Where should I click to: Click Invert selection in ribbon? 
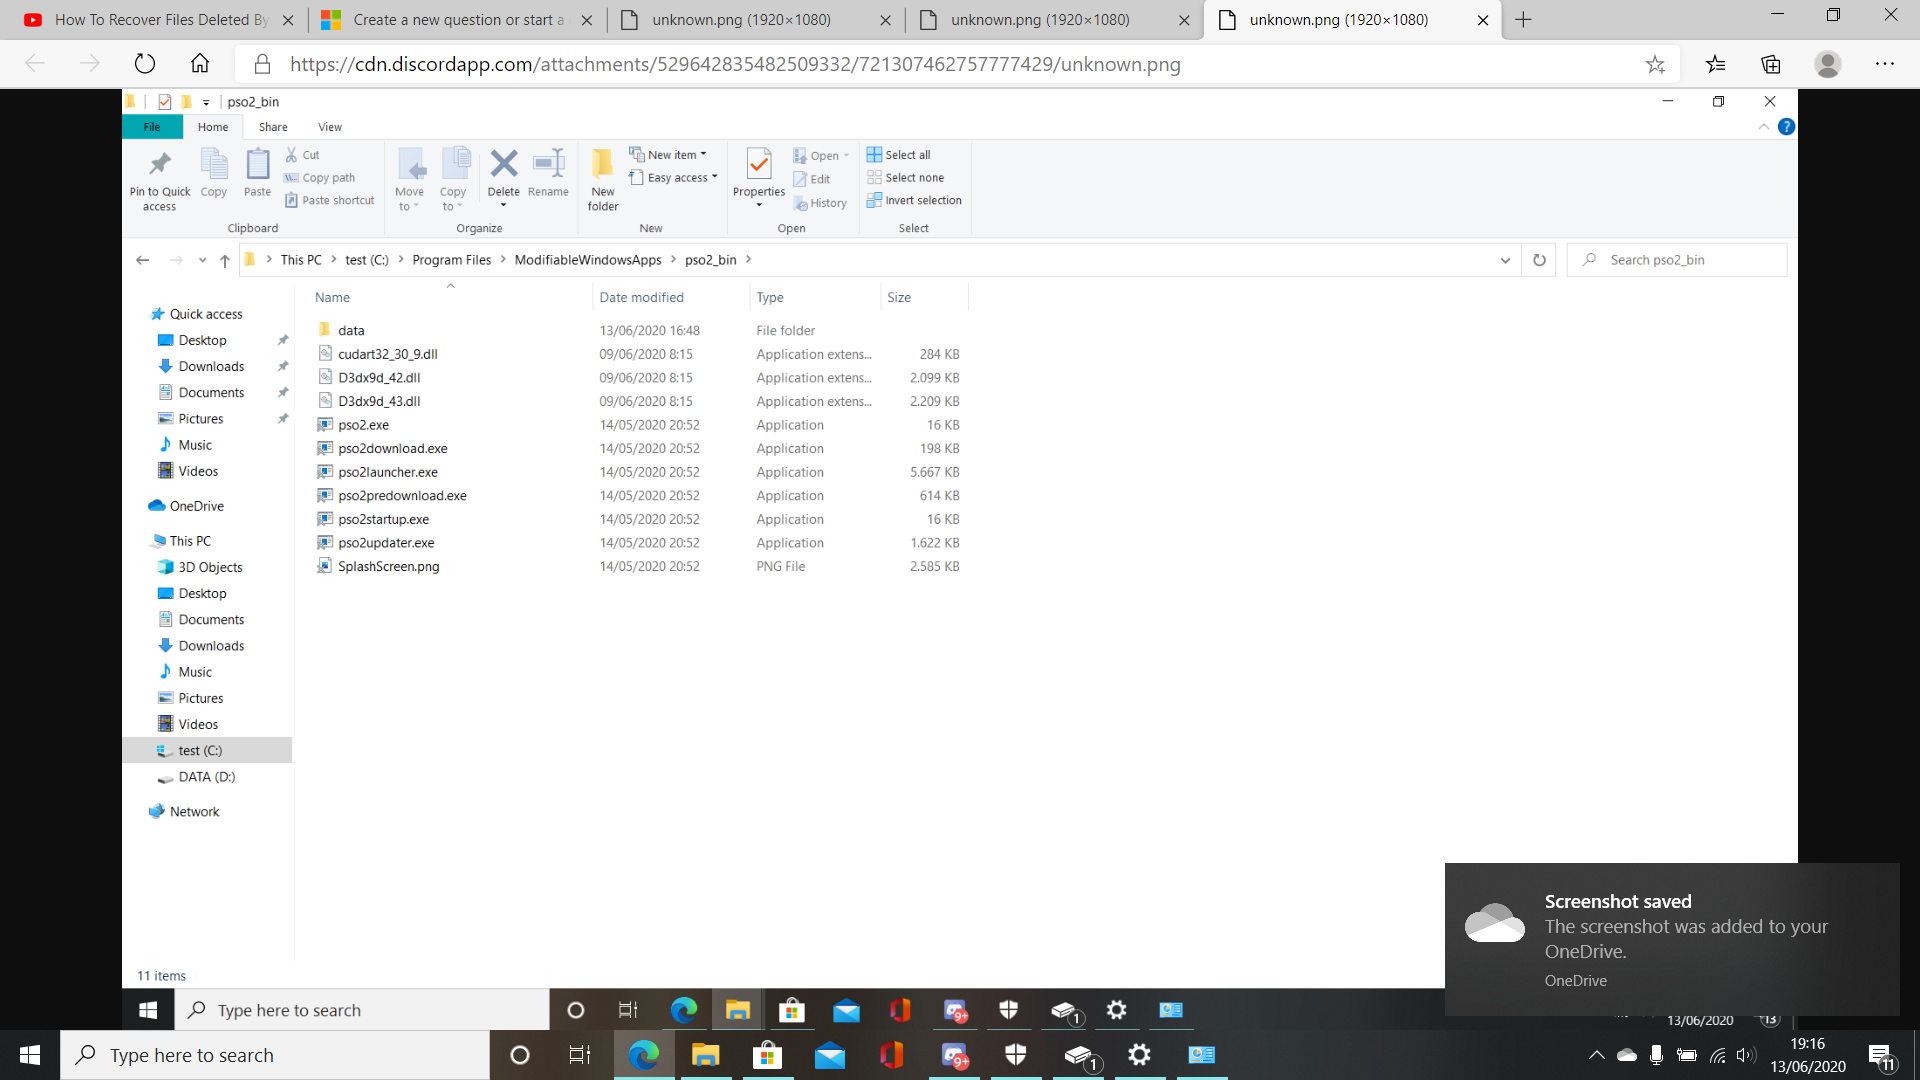click(x=915, y=201)
